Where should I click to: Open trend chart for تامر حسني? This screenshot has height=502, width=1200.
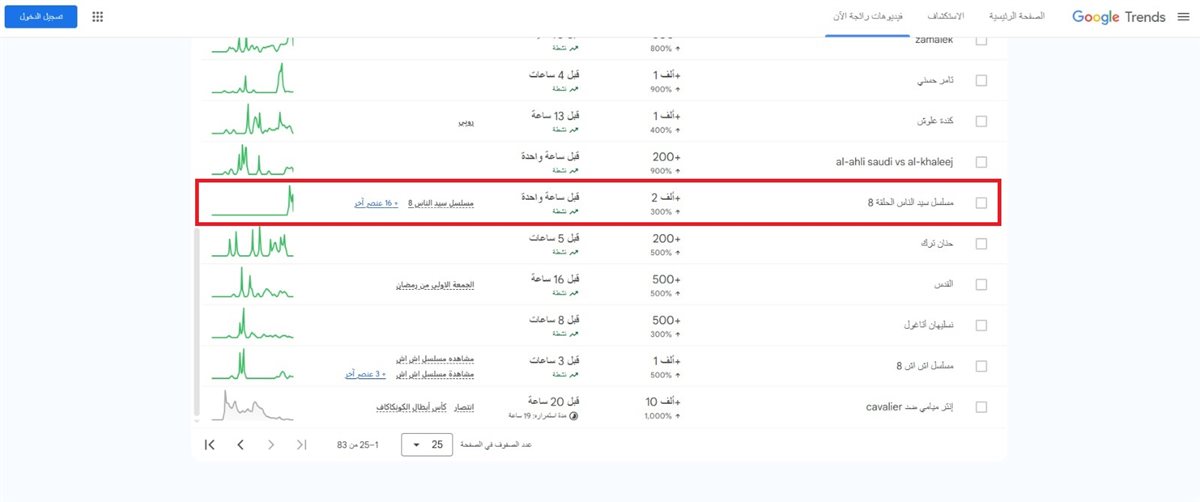255,80
